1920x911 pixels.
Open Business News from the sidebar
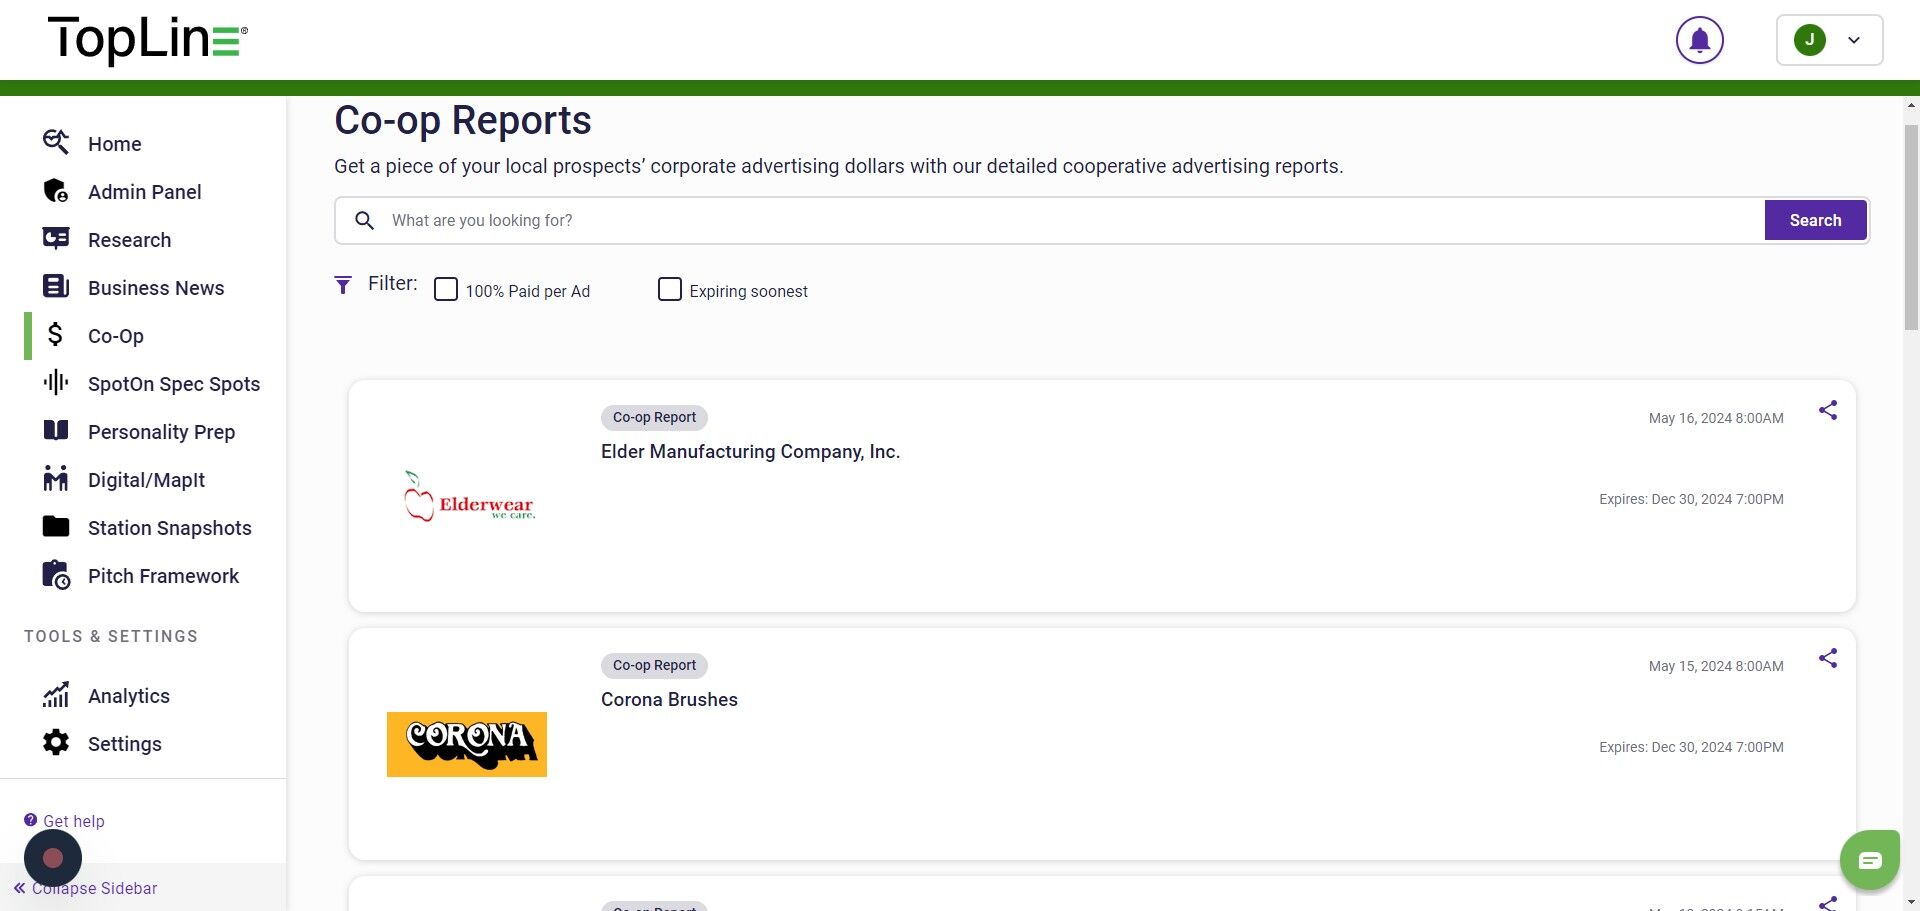tap(155, 288)
